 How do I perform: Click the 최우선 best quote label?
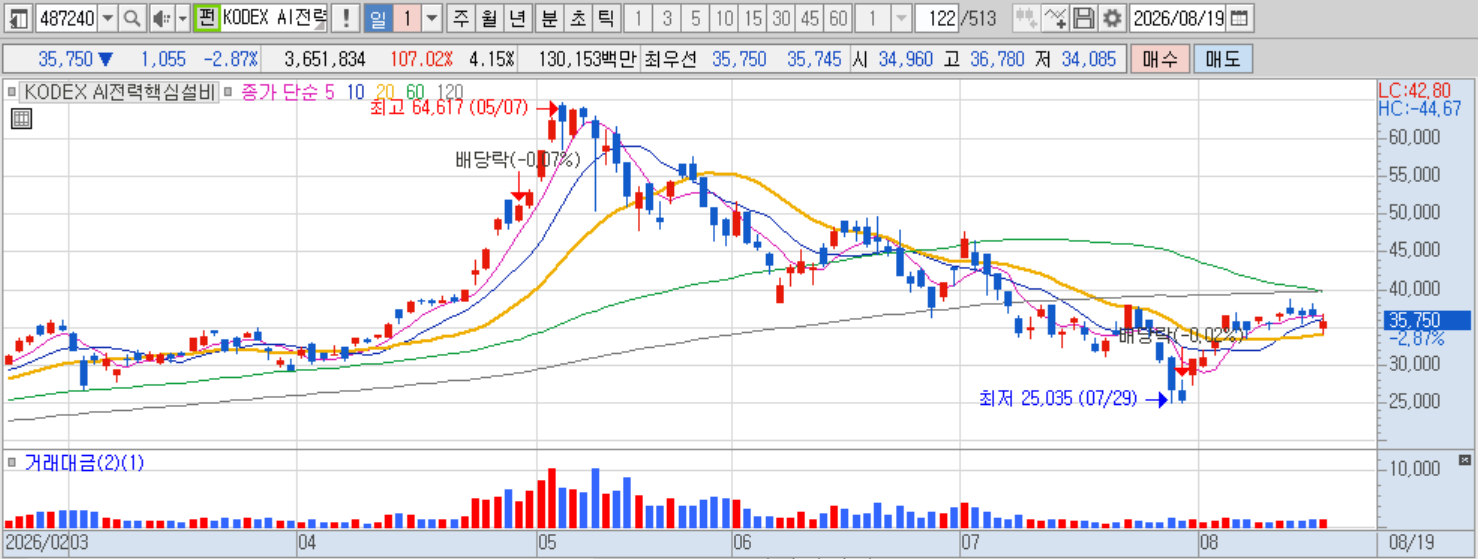point(671,59)
